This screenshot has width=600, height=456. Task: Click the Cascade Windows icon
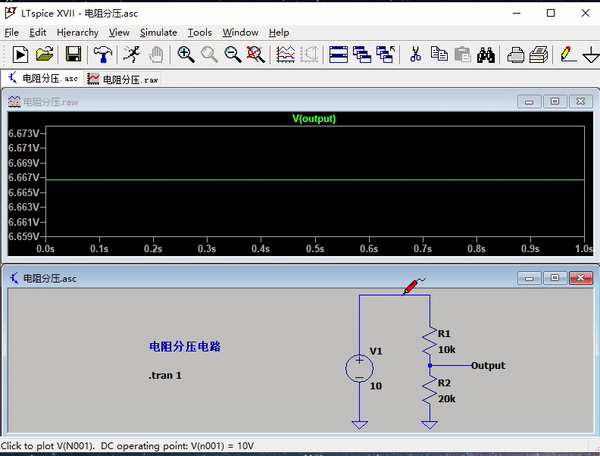coord(362,55)
